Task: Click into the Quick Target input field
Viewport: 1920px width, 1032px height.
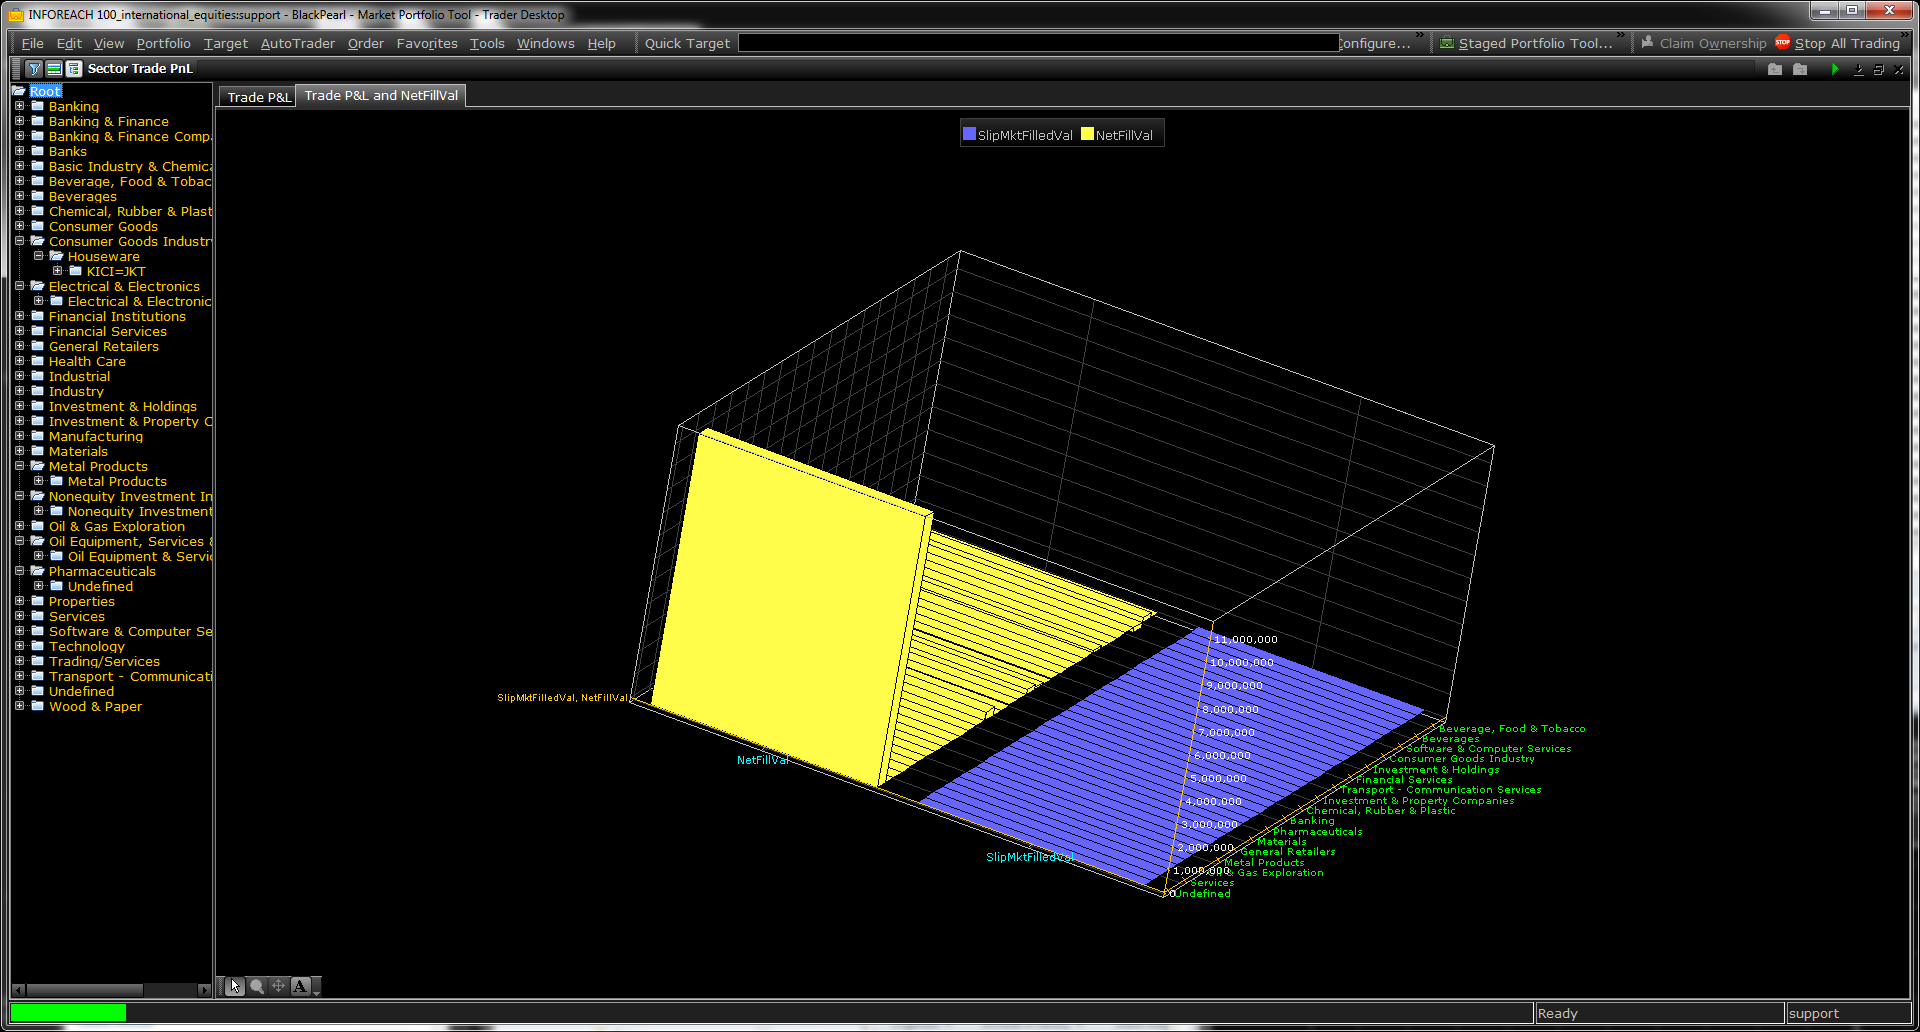Action: click(x=1037, y=43)
